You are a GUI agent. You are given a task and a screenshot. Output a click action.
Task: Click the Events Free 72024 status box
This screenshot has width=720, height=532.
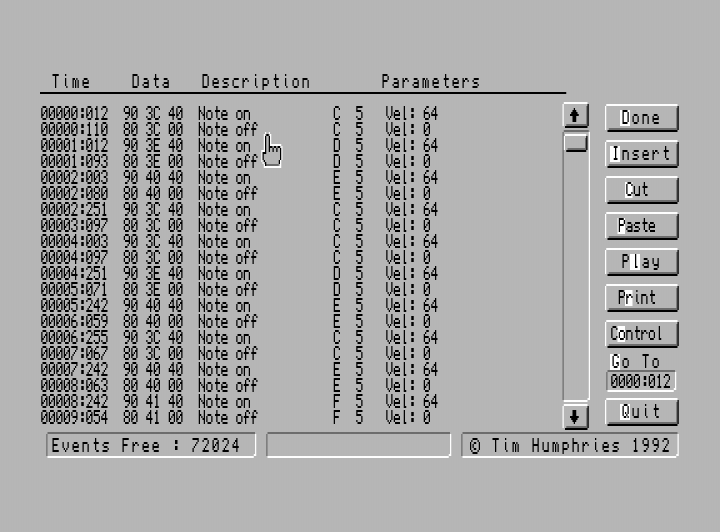pyautogui.click(x=151, y=445)
